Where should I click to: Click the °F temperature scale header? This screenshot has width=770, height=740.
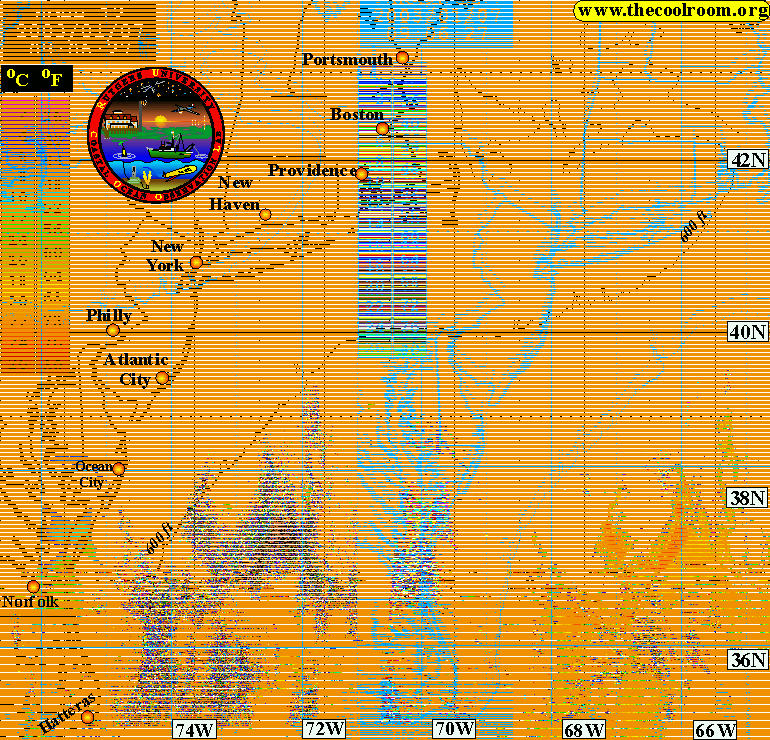(52, 79)
